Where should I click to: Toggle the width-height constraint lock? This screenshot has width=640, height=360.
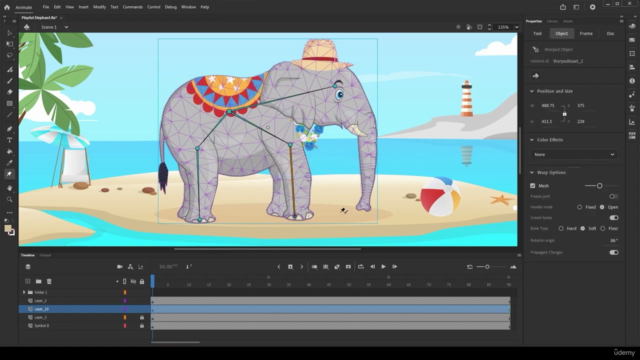pos(564,113)
